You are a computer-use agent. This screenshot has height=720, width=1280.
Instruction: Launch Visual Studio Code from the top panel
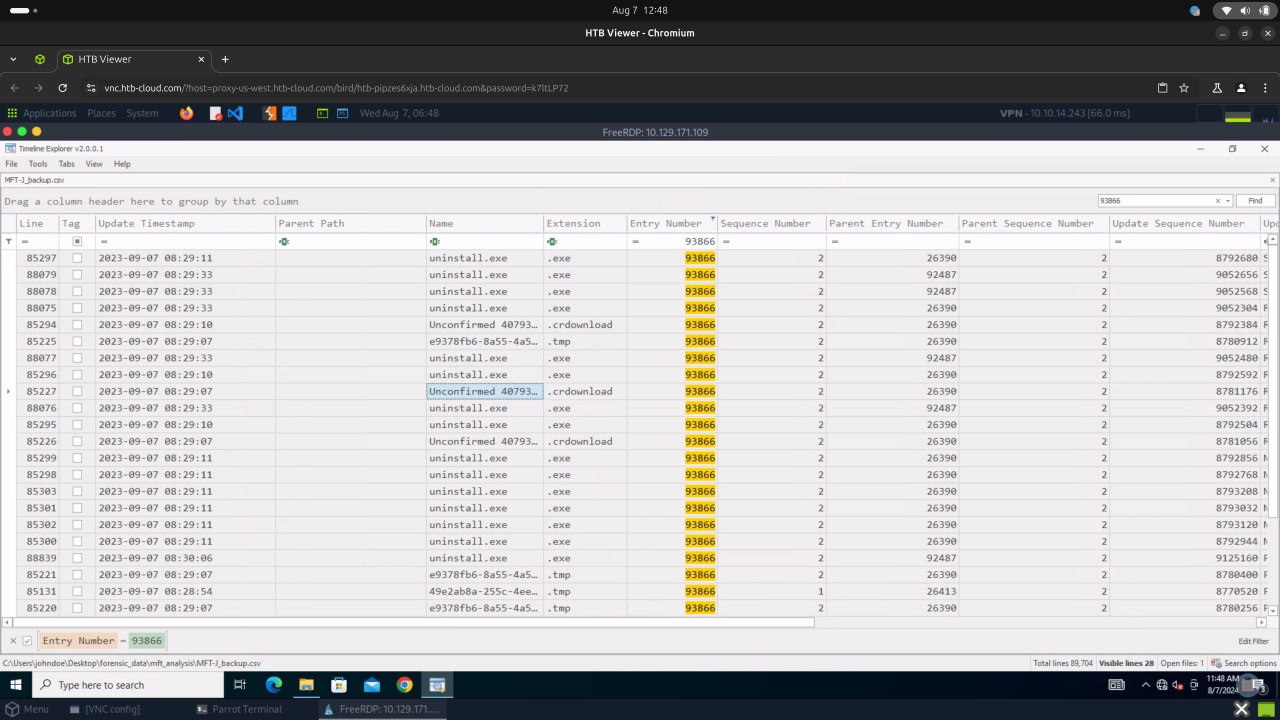point(235,113)
